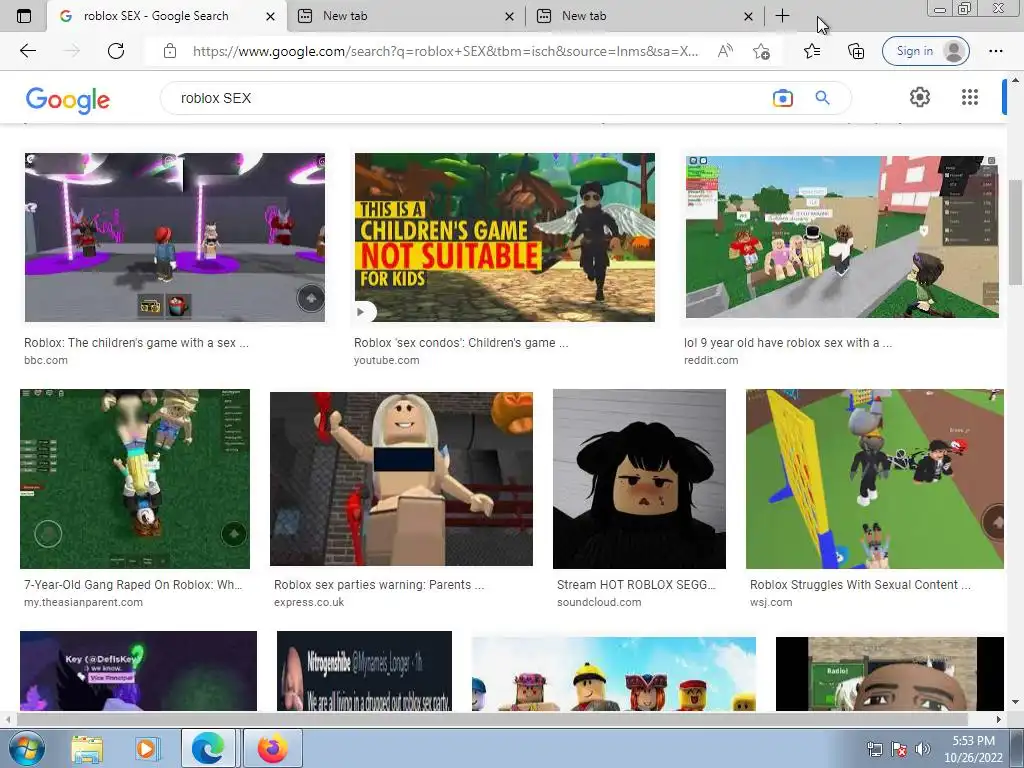Click the 'Roblox sex parties warning: Parents' title
1024x768 pixels.
(379, 584)
